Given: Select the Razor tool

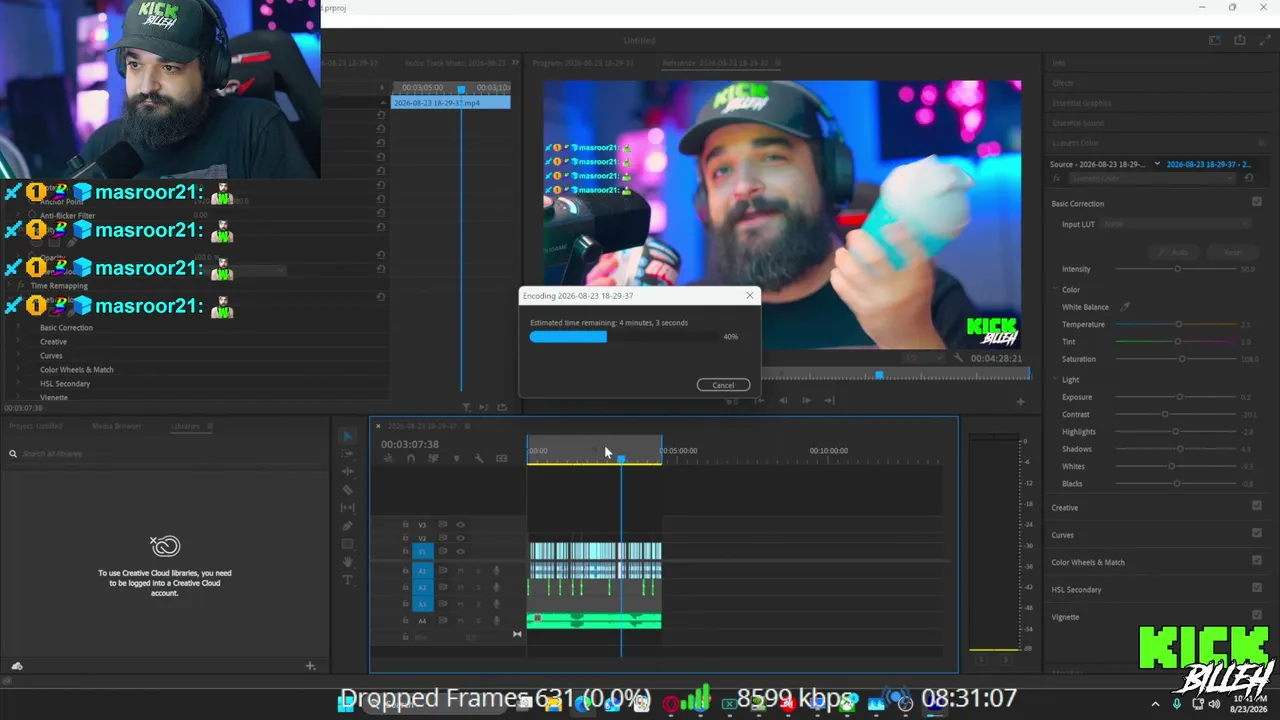Looking at the screenshot, I should click(347, 490).
